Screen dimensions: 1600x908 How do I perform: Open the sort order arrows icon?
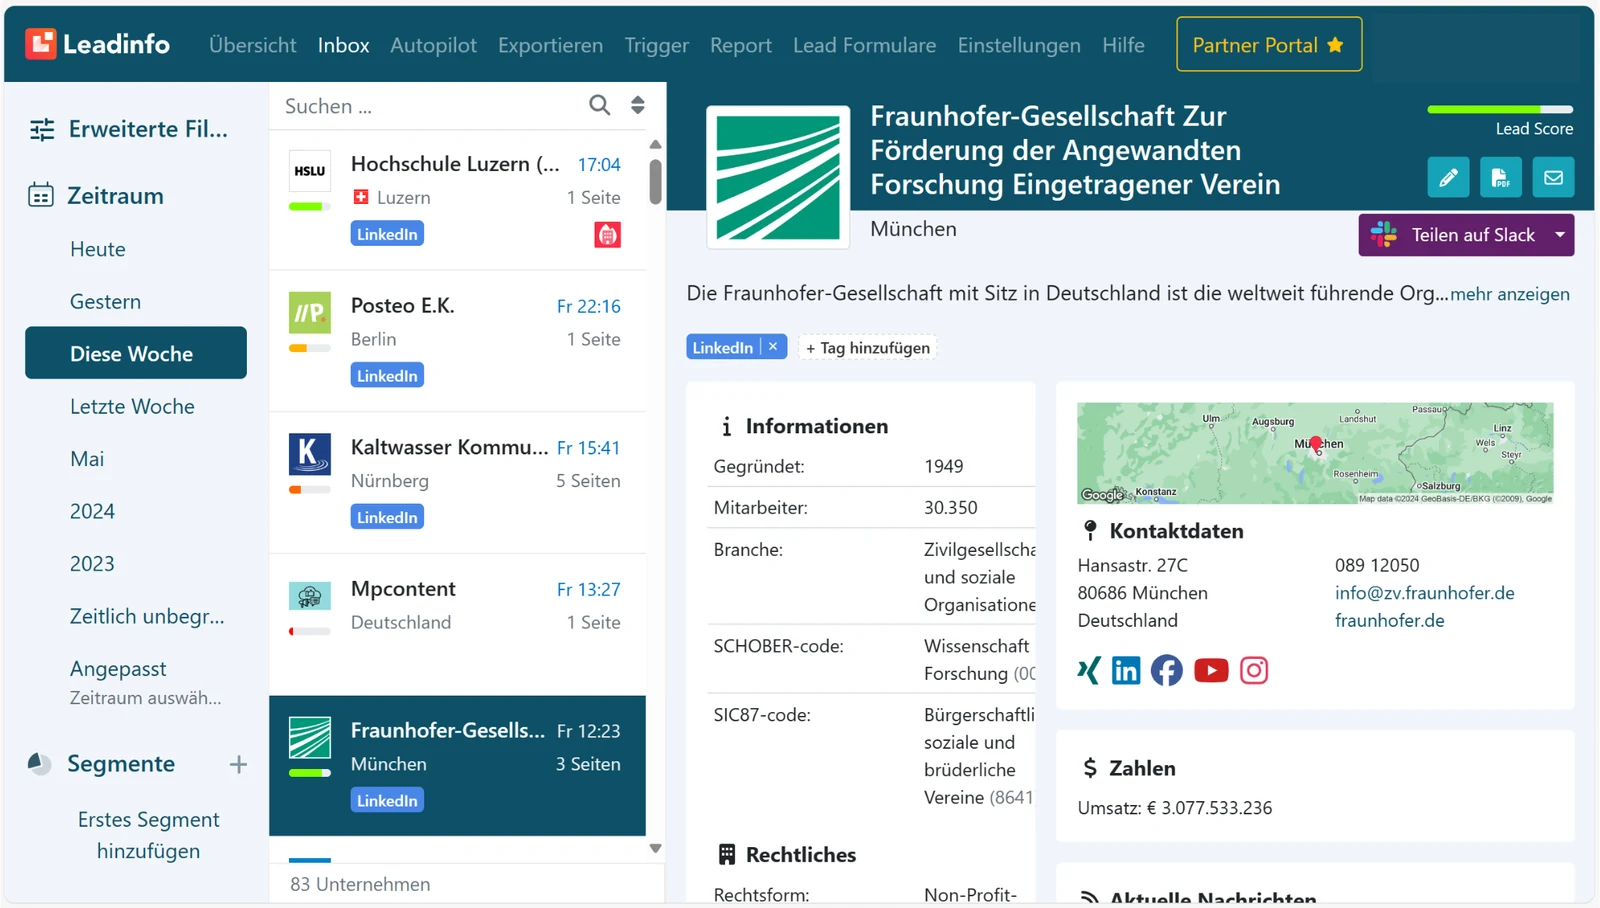[x=638, y=105]
